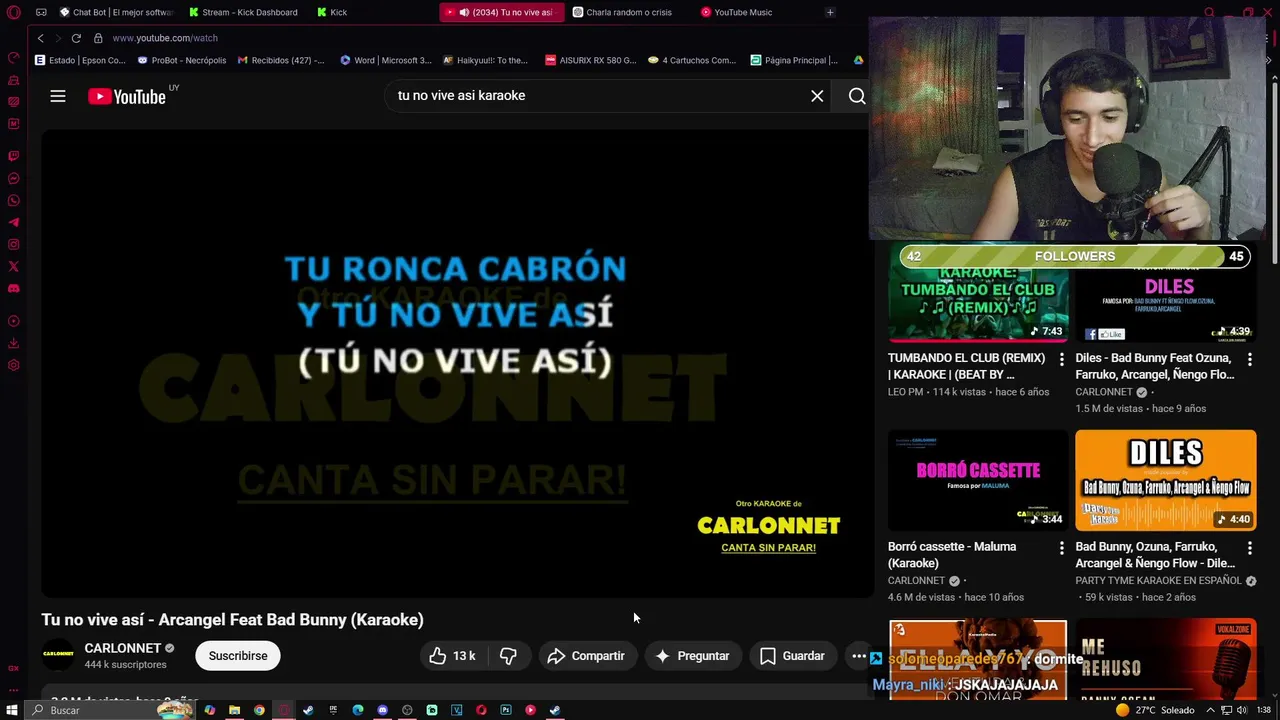Viewport: 1280px width, 720px height.
Task: Open options for Diles - Bad Bunny Feat Ozuna
Action: pyautogui.click(x=1249, y=358)
